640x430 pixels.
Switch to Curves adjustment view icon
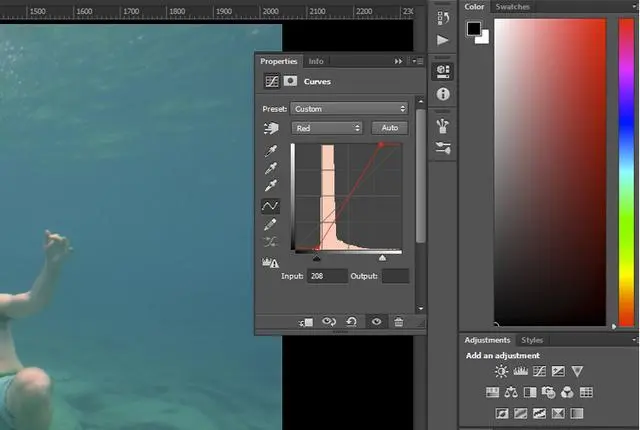(x=271, y=81)
